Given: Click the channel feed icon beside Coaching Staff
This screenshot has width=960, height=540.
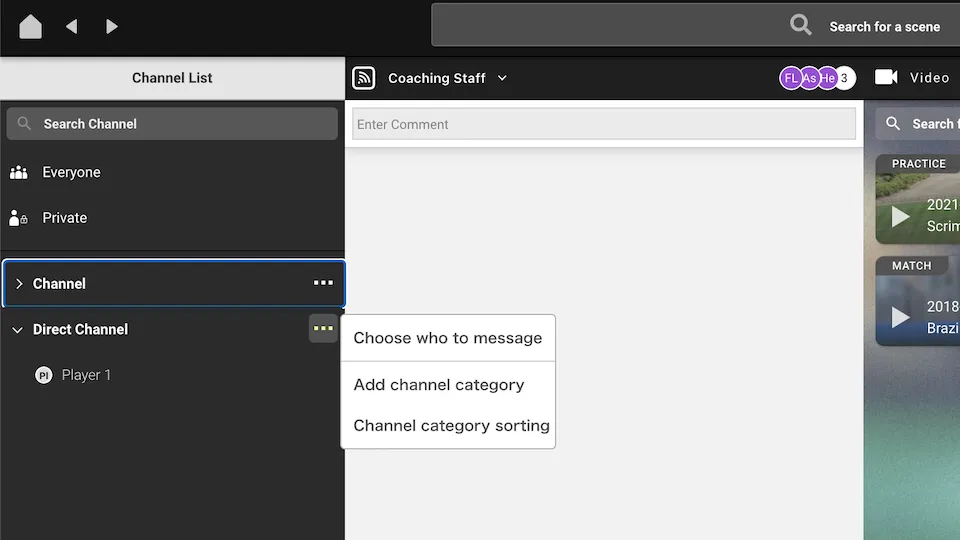Looking at the screenshot, I should pos(364,78).
